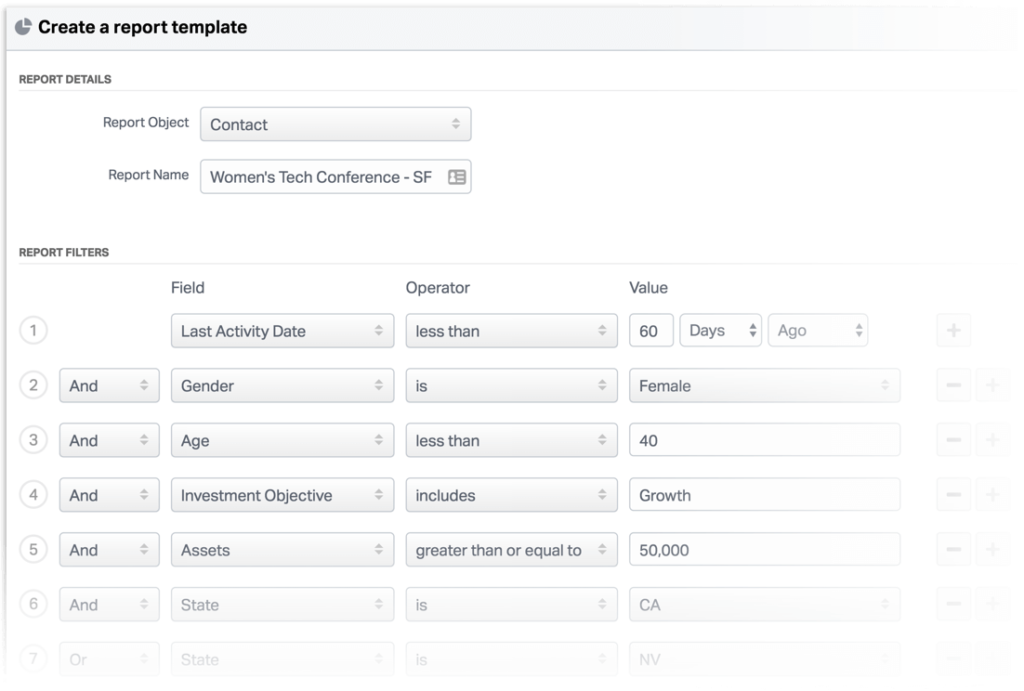Open the Female value dropdown

pyautogui.click(x=764, y=385)
